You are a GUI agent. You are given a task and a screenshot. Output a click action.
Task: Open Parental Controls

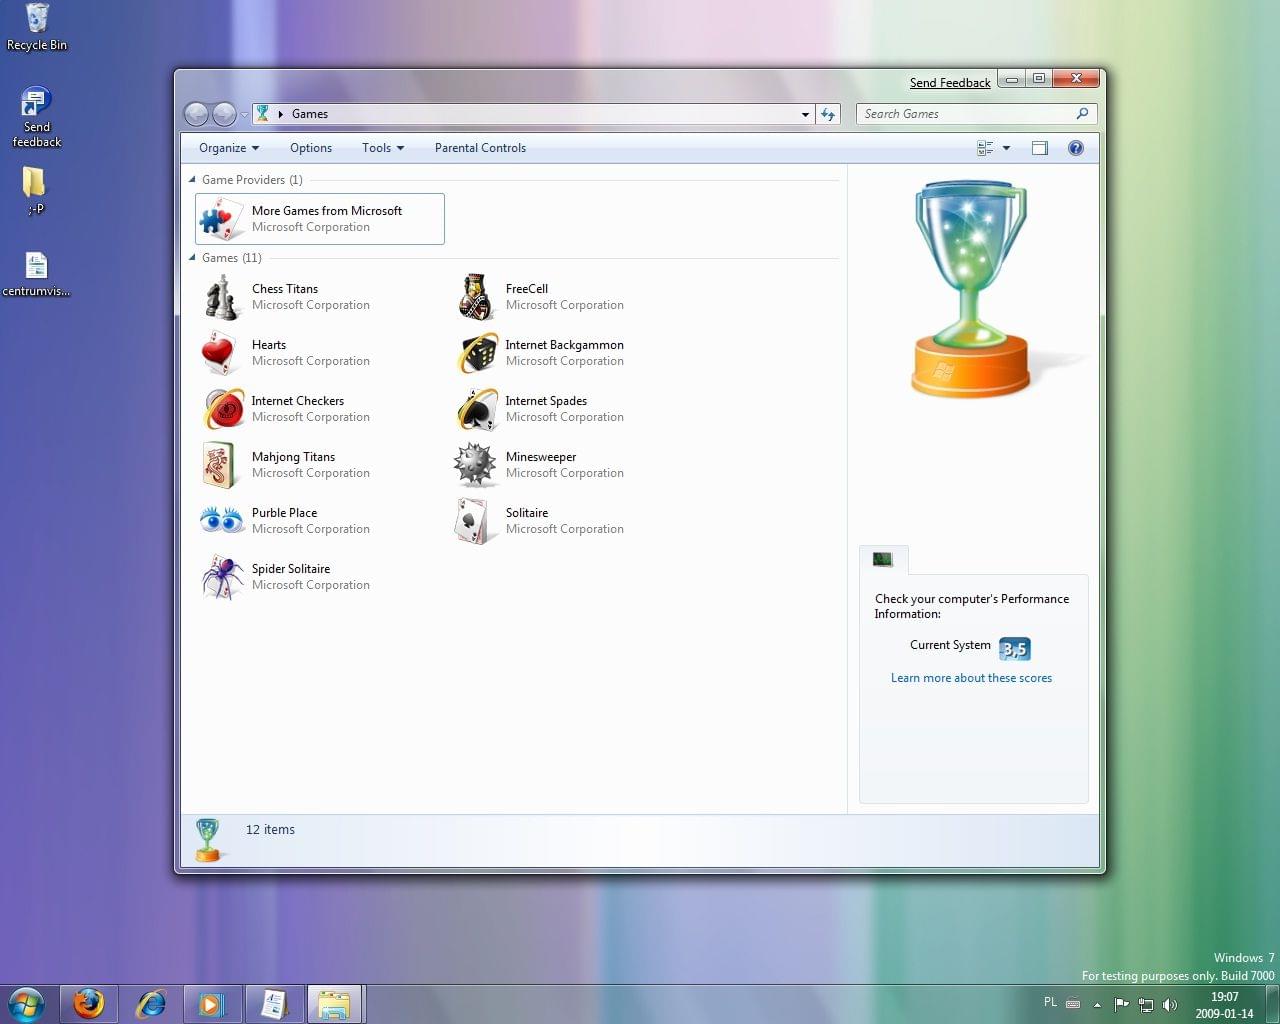pyautogui.click(x=480, y=148)
